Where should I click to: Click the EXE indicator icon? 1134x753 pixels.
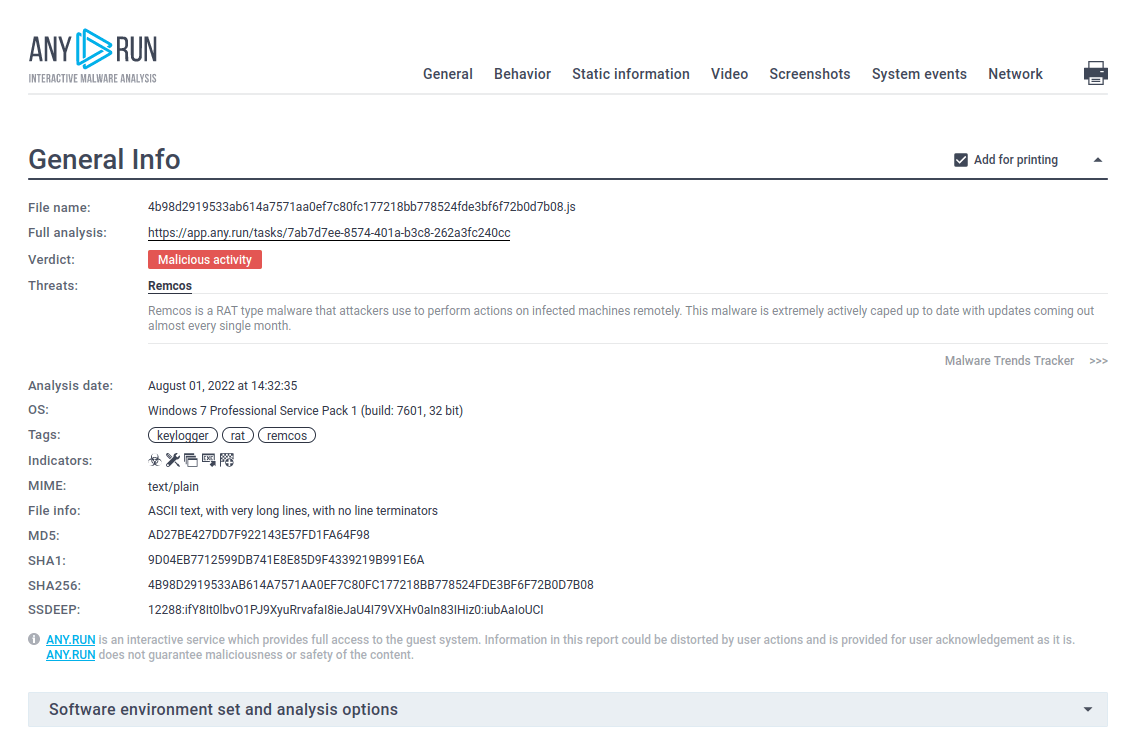coord(208,460)
